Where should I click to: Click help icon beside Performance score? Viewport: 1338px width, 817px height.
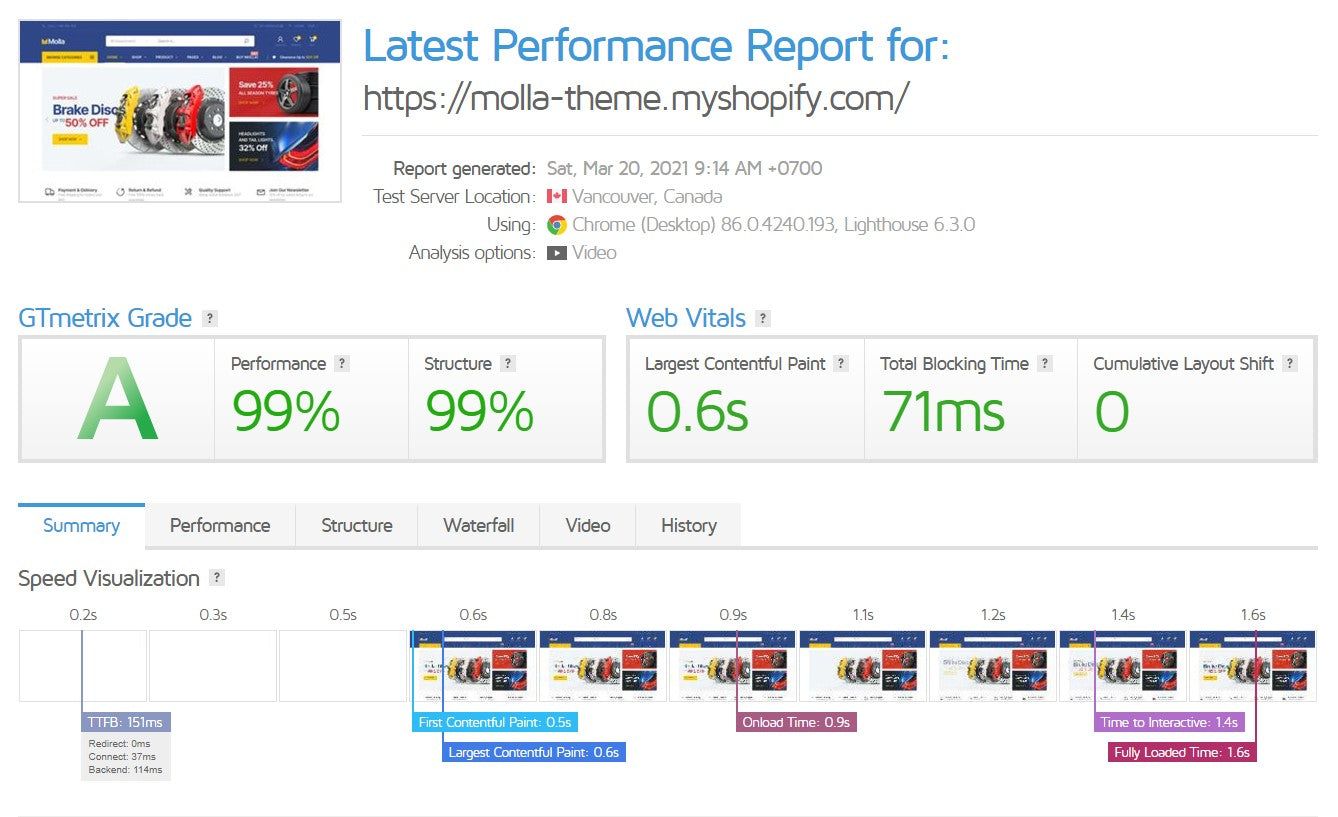[x=342, y=364]
